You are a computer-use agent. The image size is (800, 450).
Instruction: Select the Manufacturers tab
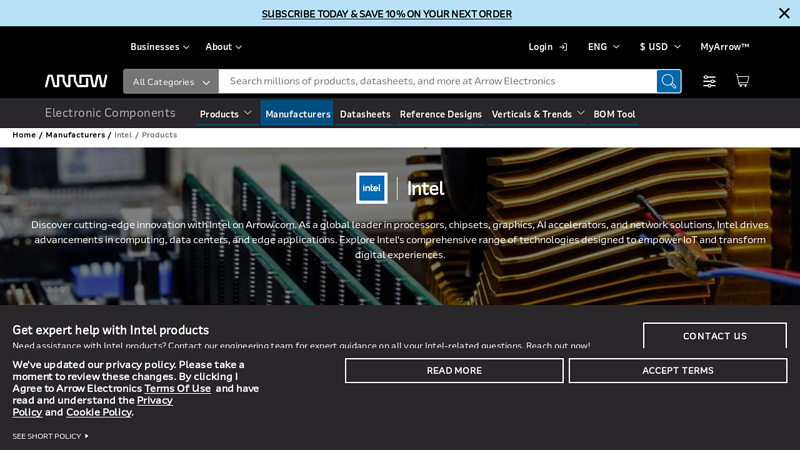[x=297, y=114]
